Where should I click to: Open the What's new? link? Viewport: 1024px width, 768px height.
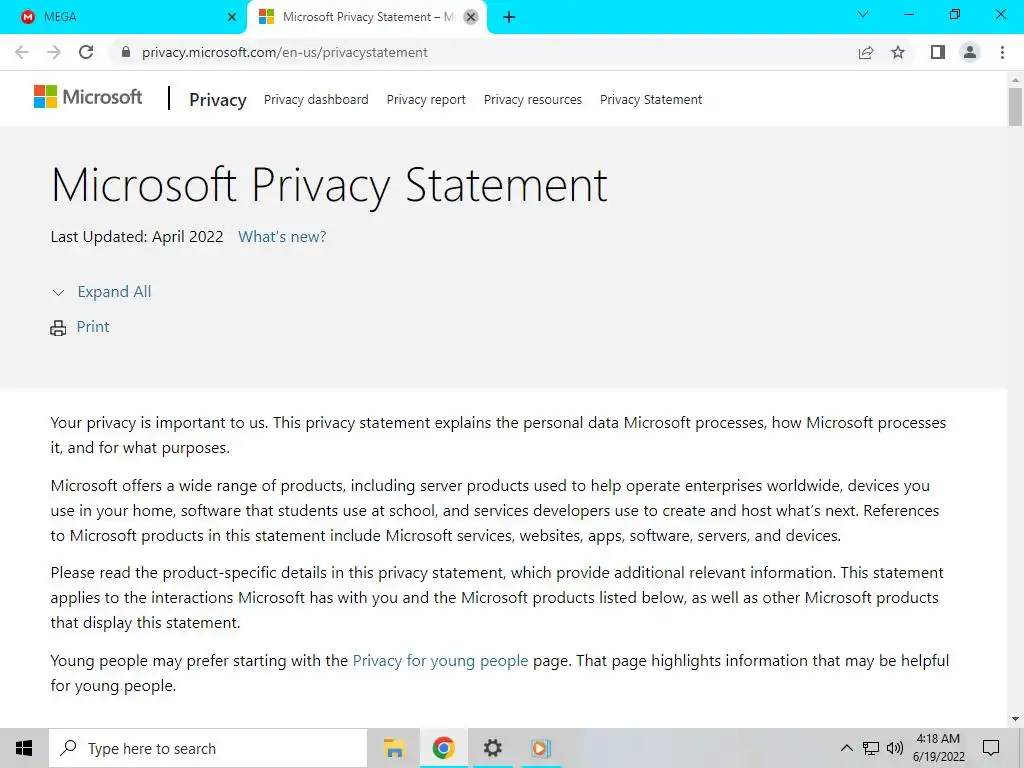[282, 237]
